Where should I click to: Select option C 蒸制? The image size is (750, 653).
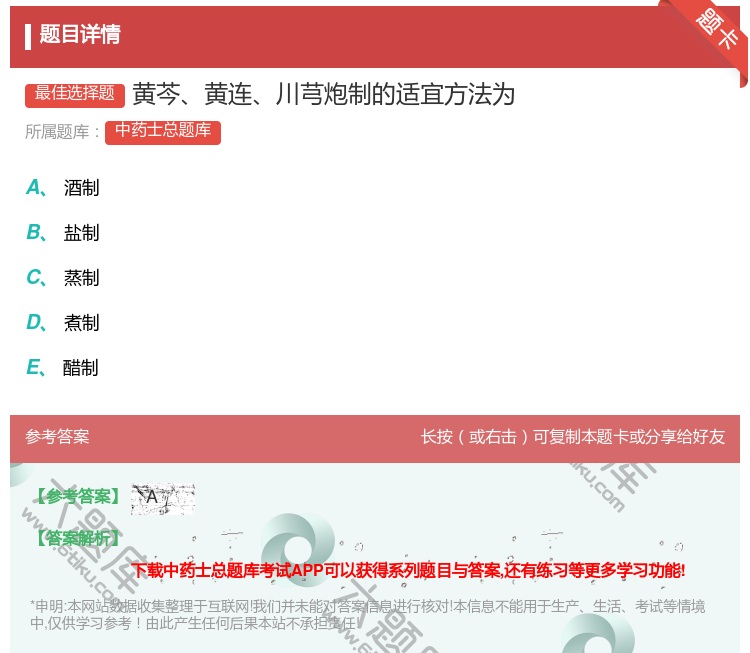[x=63, y=277]
